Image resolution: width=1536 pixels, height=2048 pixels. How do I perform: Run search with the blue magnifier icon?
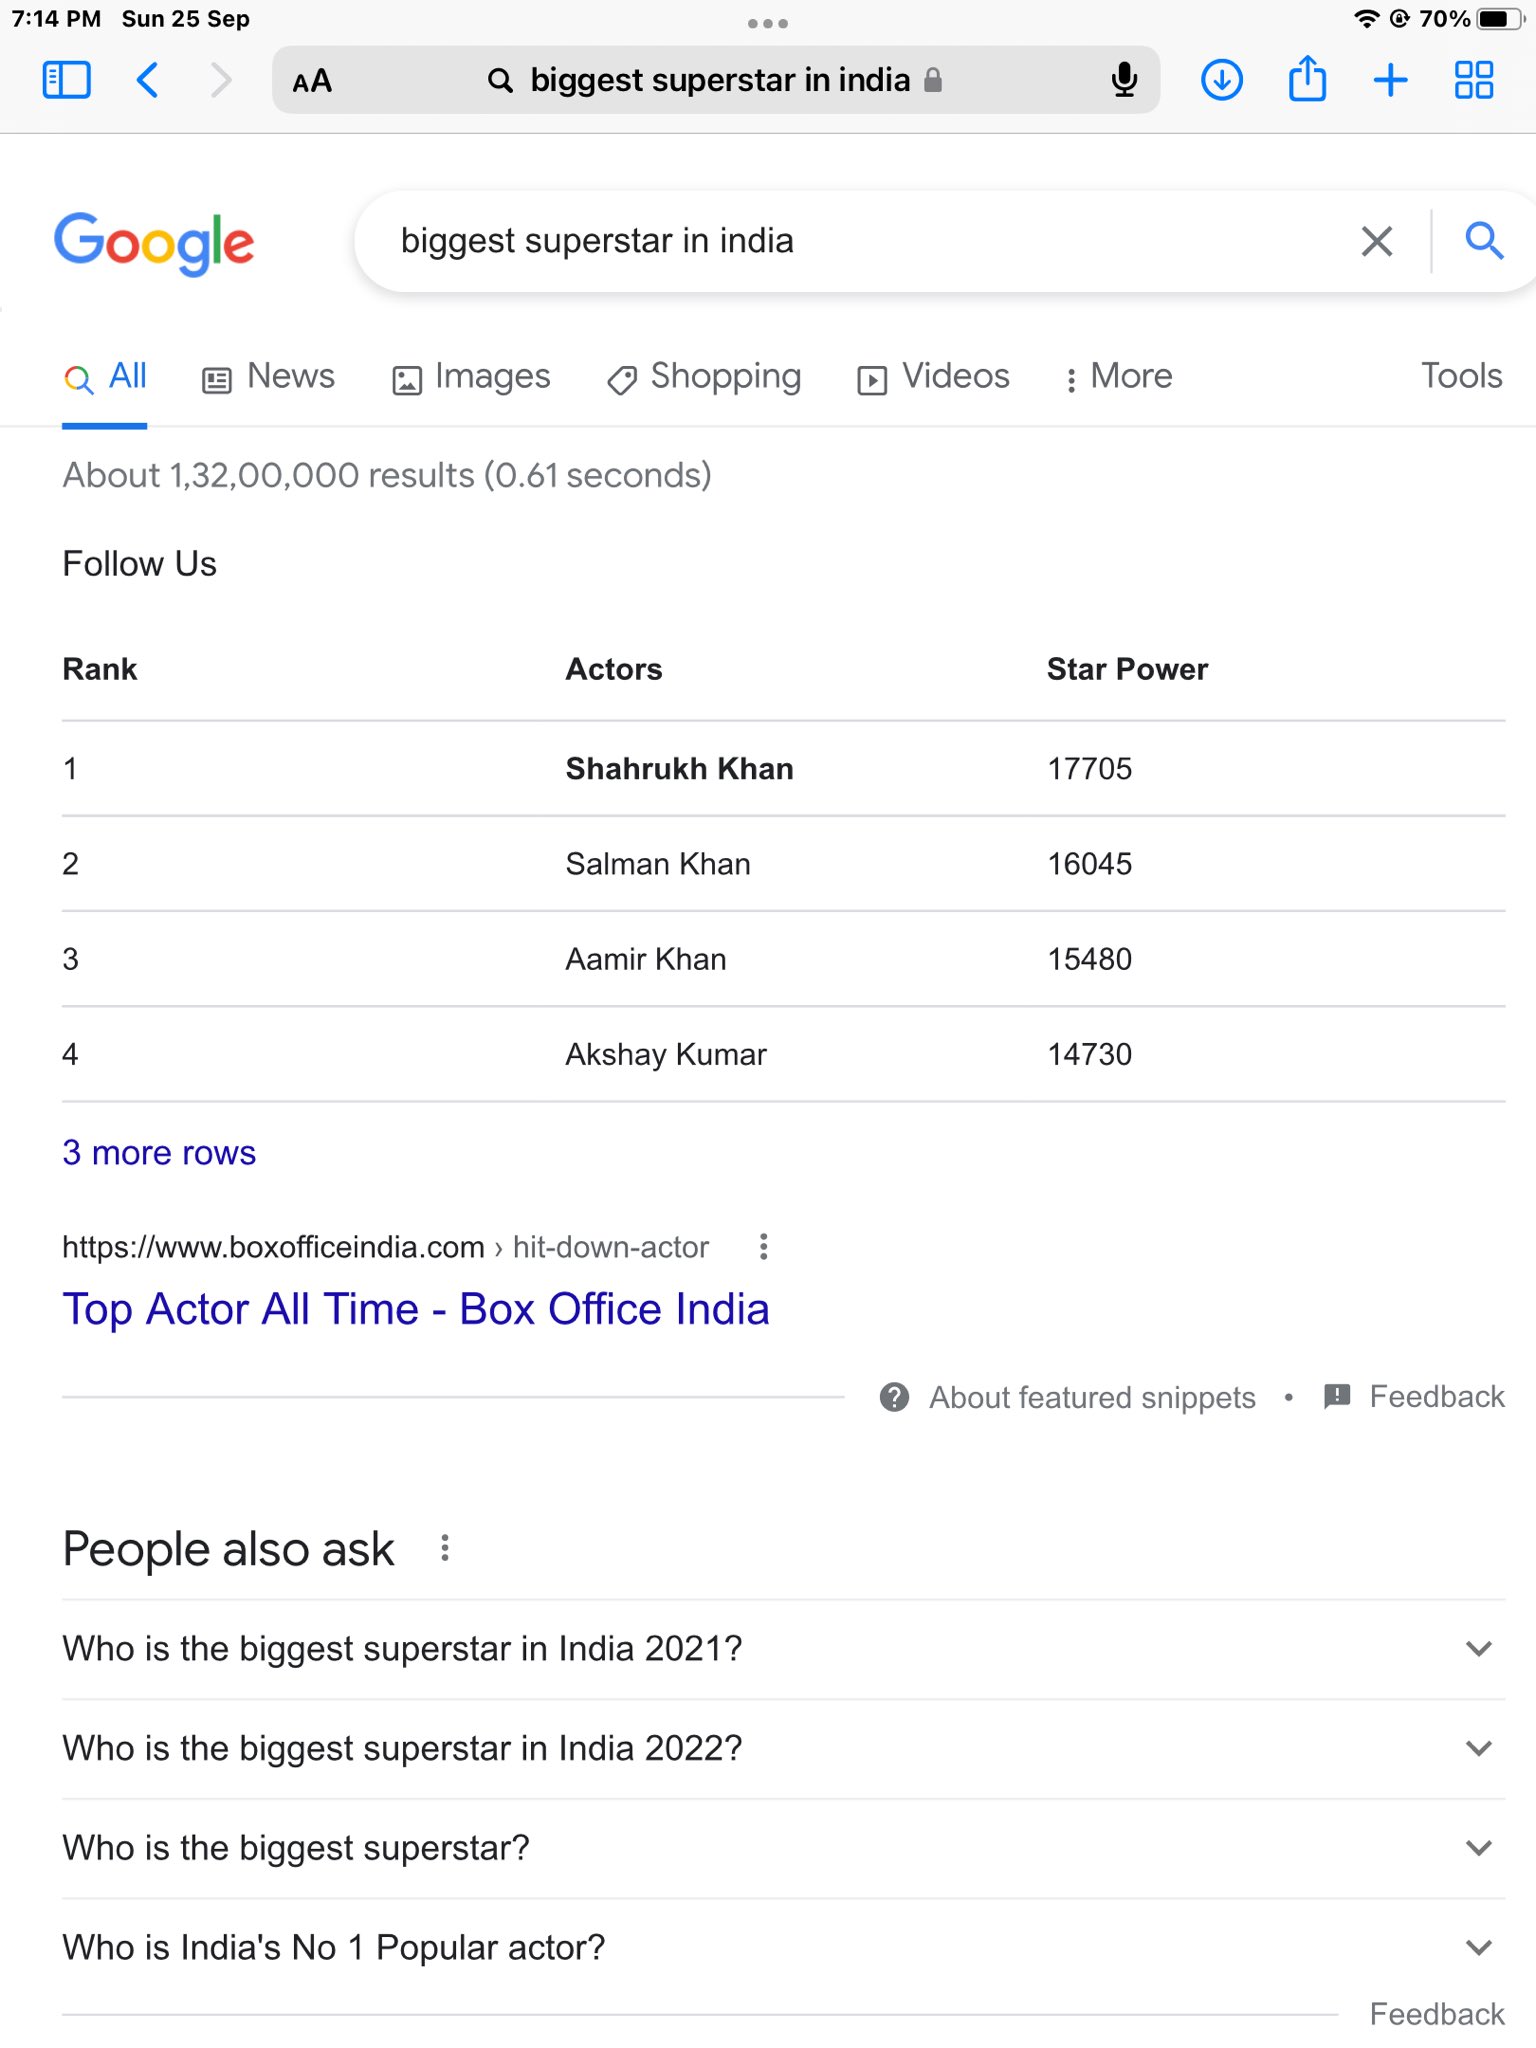click(1484, 241)
